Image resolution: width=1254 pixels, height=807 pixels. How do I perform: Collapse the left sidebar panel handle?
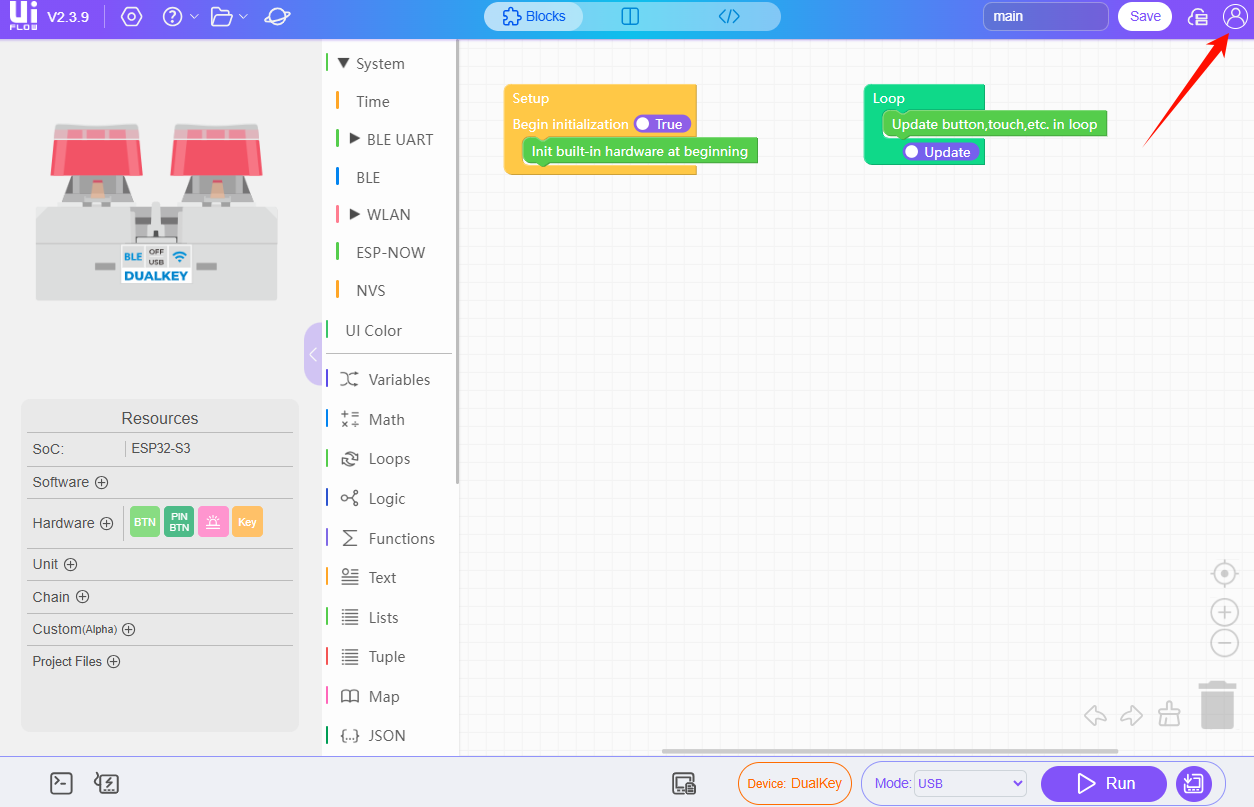pyautogui.click(x=313, y=354)
